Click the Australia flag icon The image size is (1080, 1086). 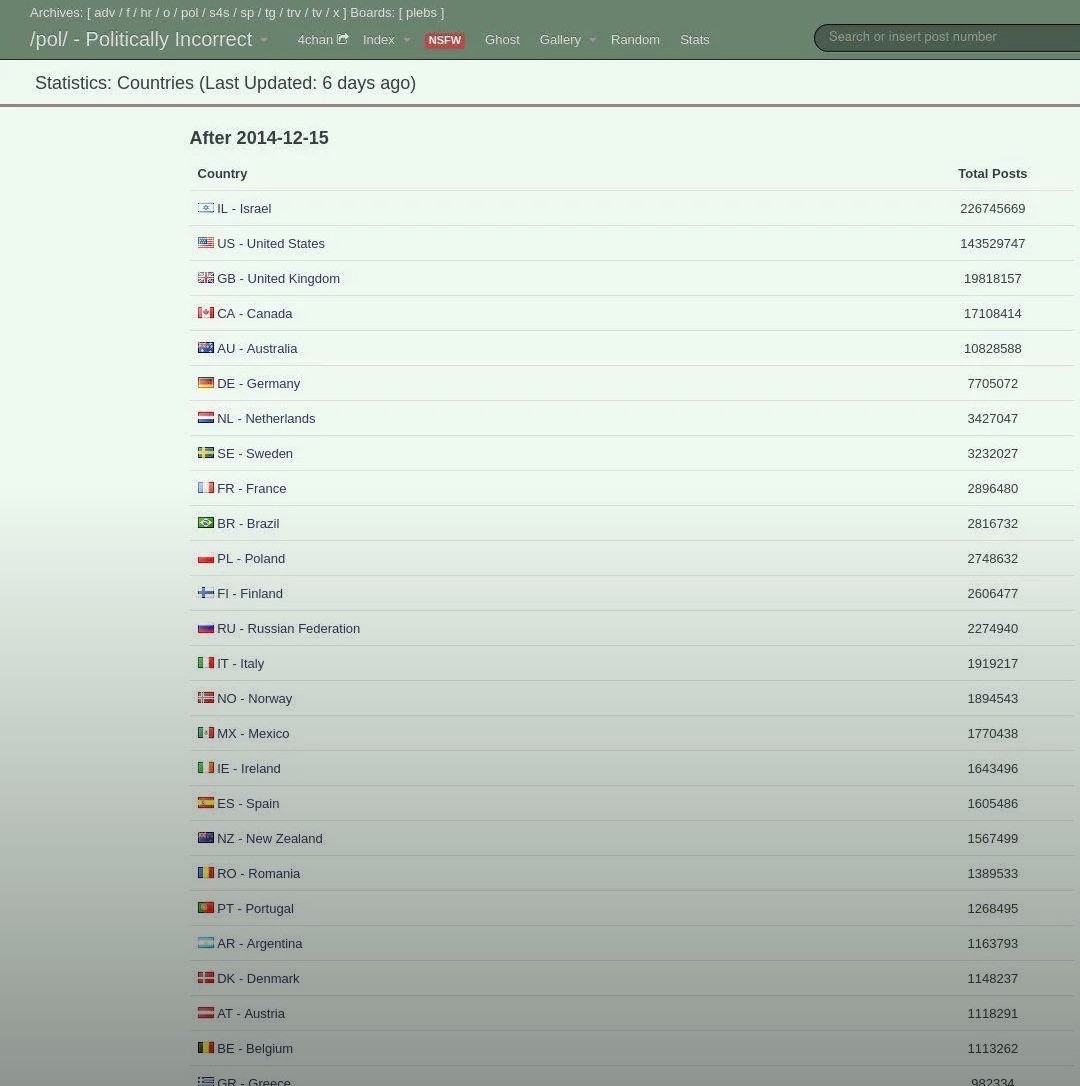pyautogui.click(x=206, y=348)
